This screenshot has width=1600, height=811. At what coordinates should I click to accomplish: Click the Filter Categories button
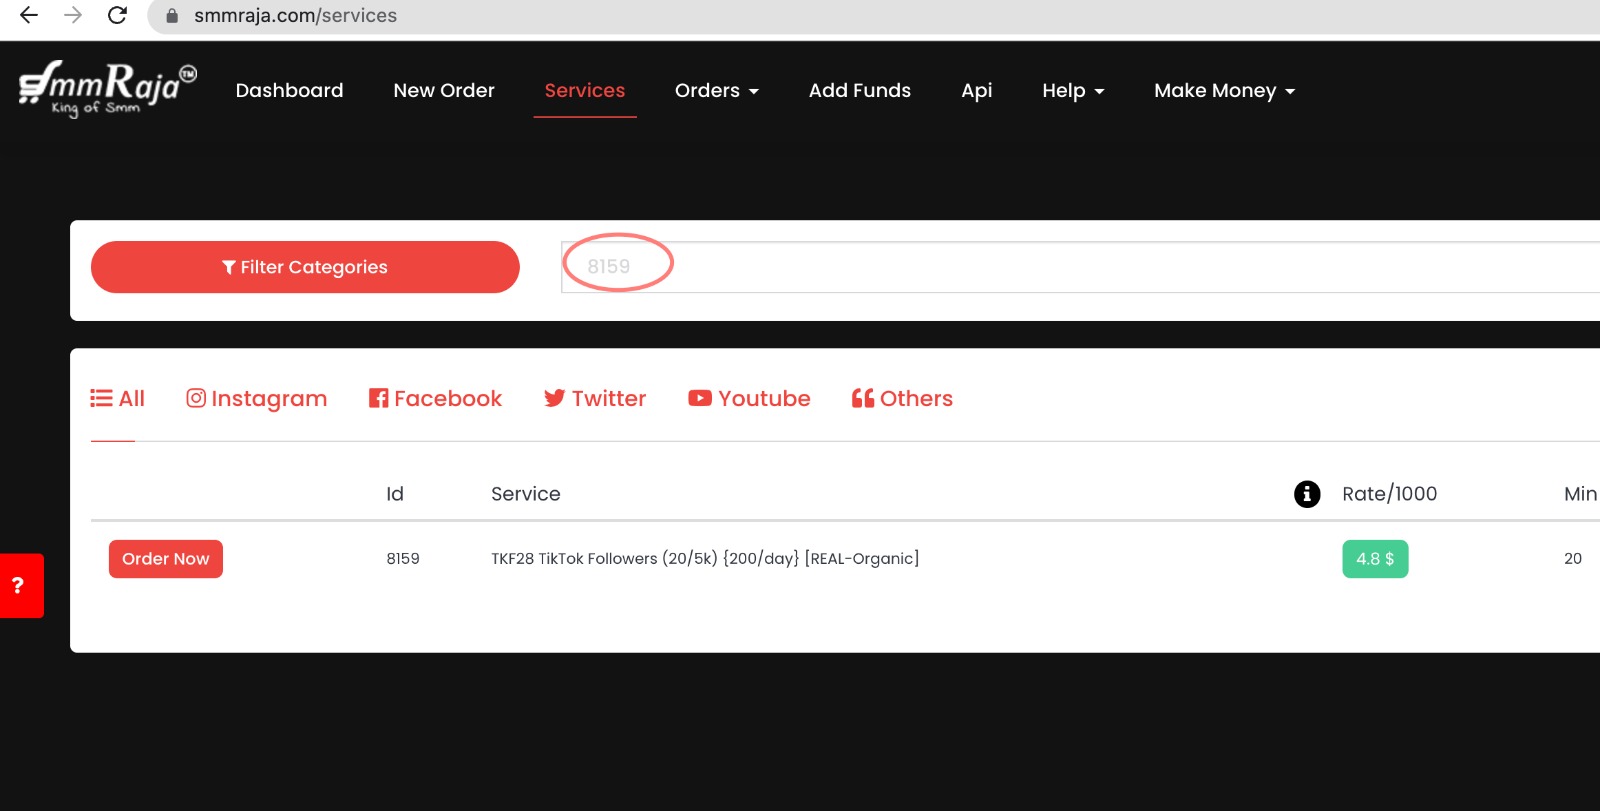pos(305,267)
